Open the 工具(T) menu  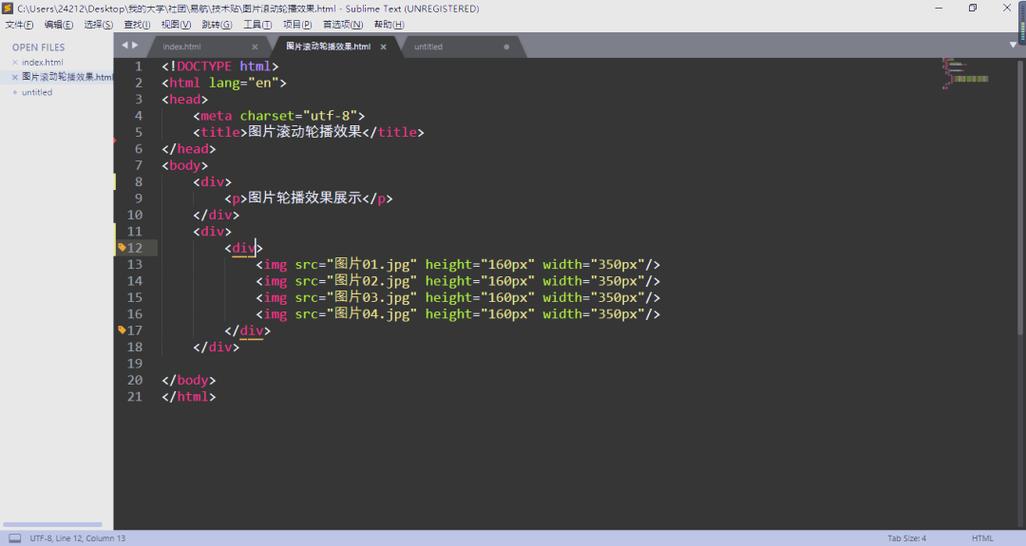pyautogui.click(x=257, y=24)
